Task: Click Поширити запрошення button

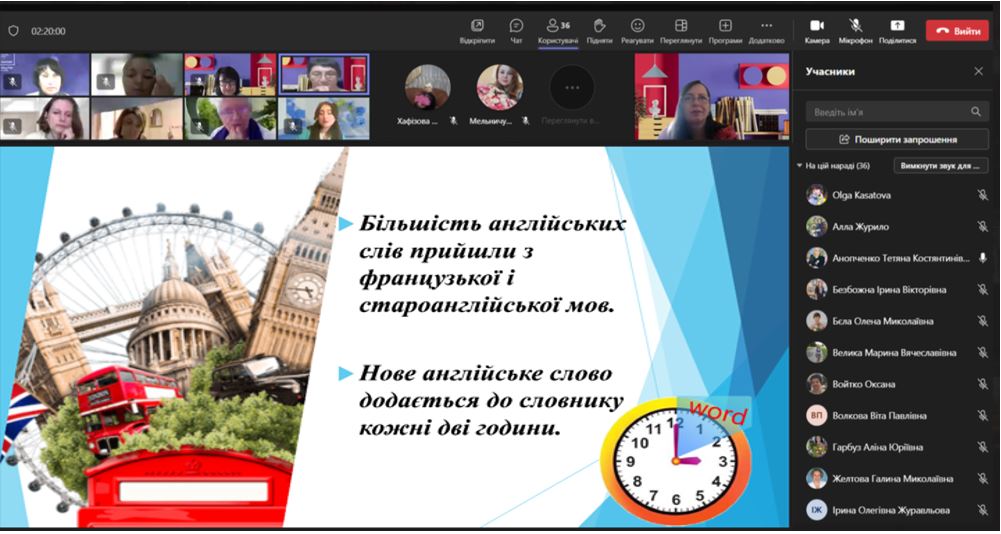Action: click(x=897, y=139)
